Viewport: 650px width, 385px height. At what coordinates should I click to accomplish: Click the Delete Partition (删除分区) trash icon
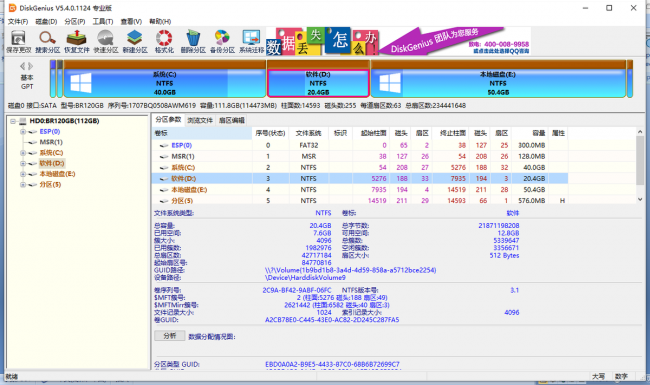193,41
